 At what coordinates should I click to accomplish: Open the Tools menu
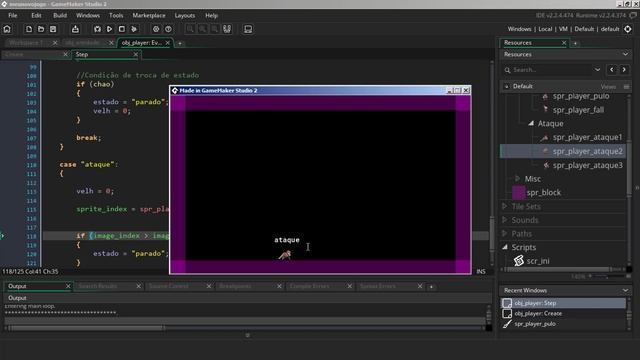[x=116, y=15]
